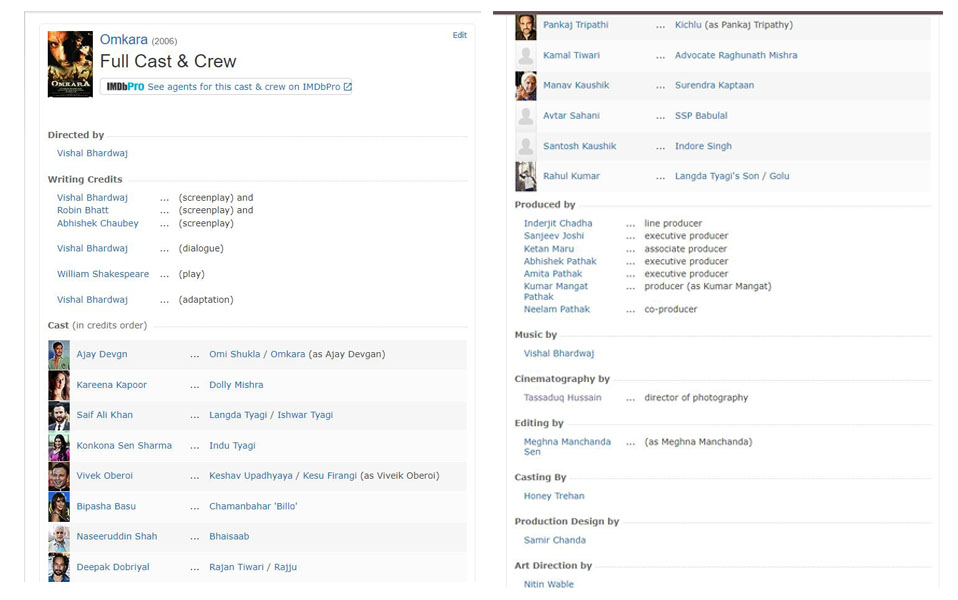Open Ajay Devgn's cast photo
958x600 pixels.
click(x=59, y=354)
